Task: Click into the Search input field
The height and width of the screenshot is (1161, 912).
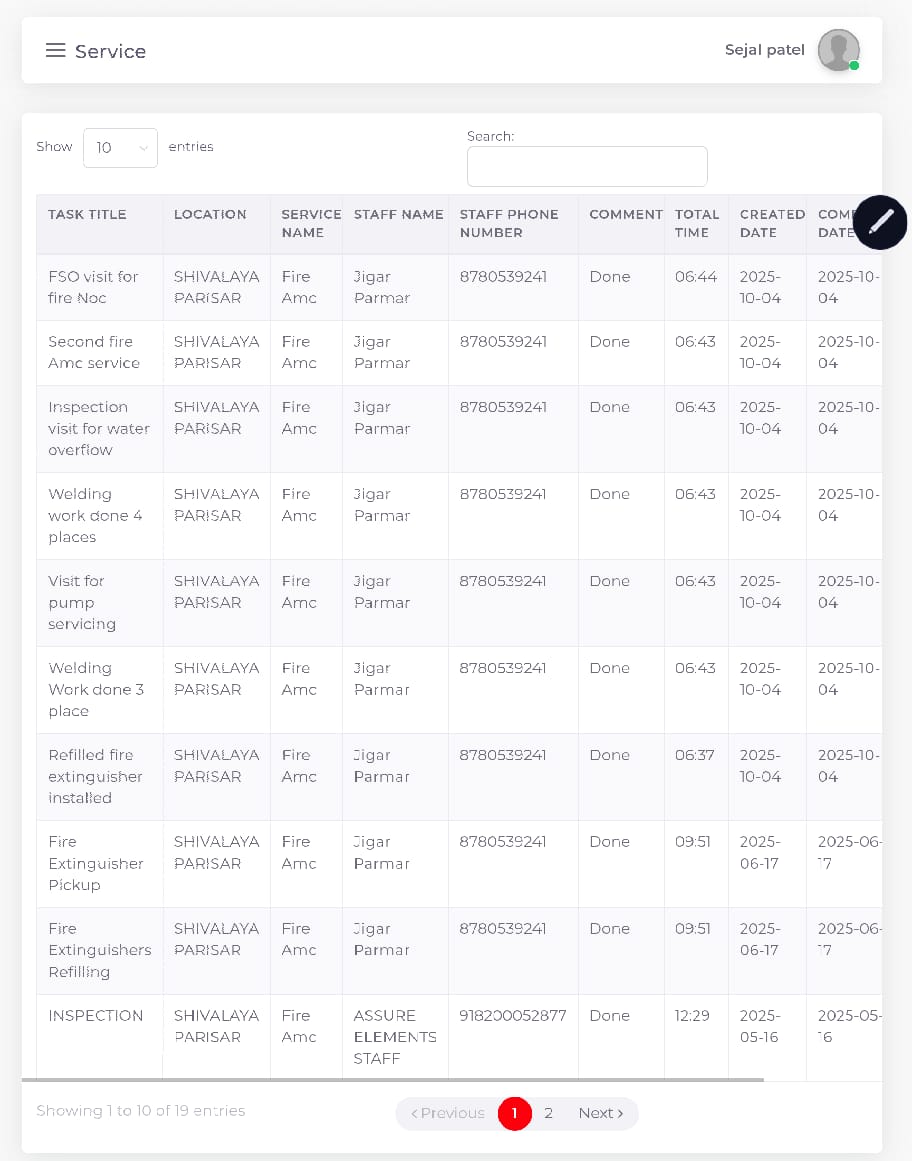Action: [x=587, y=166]
